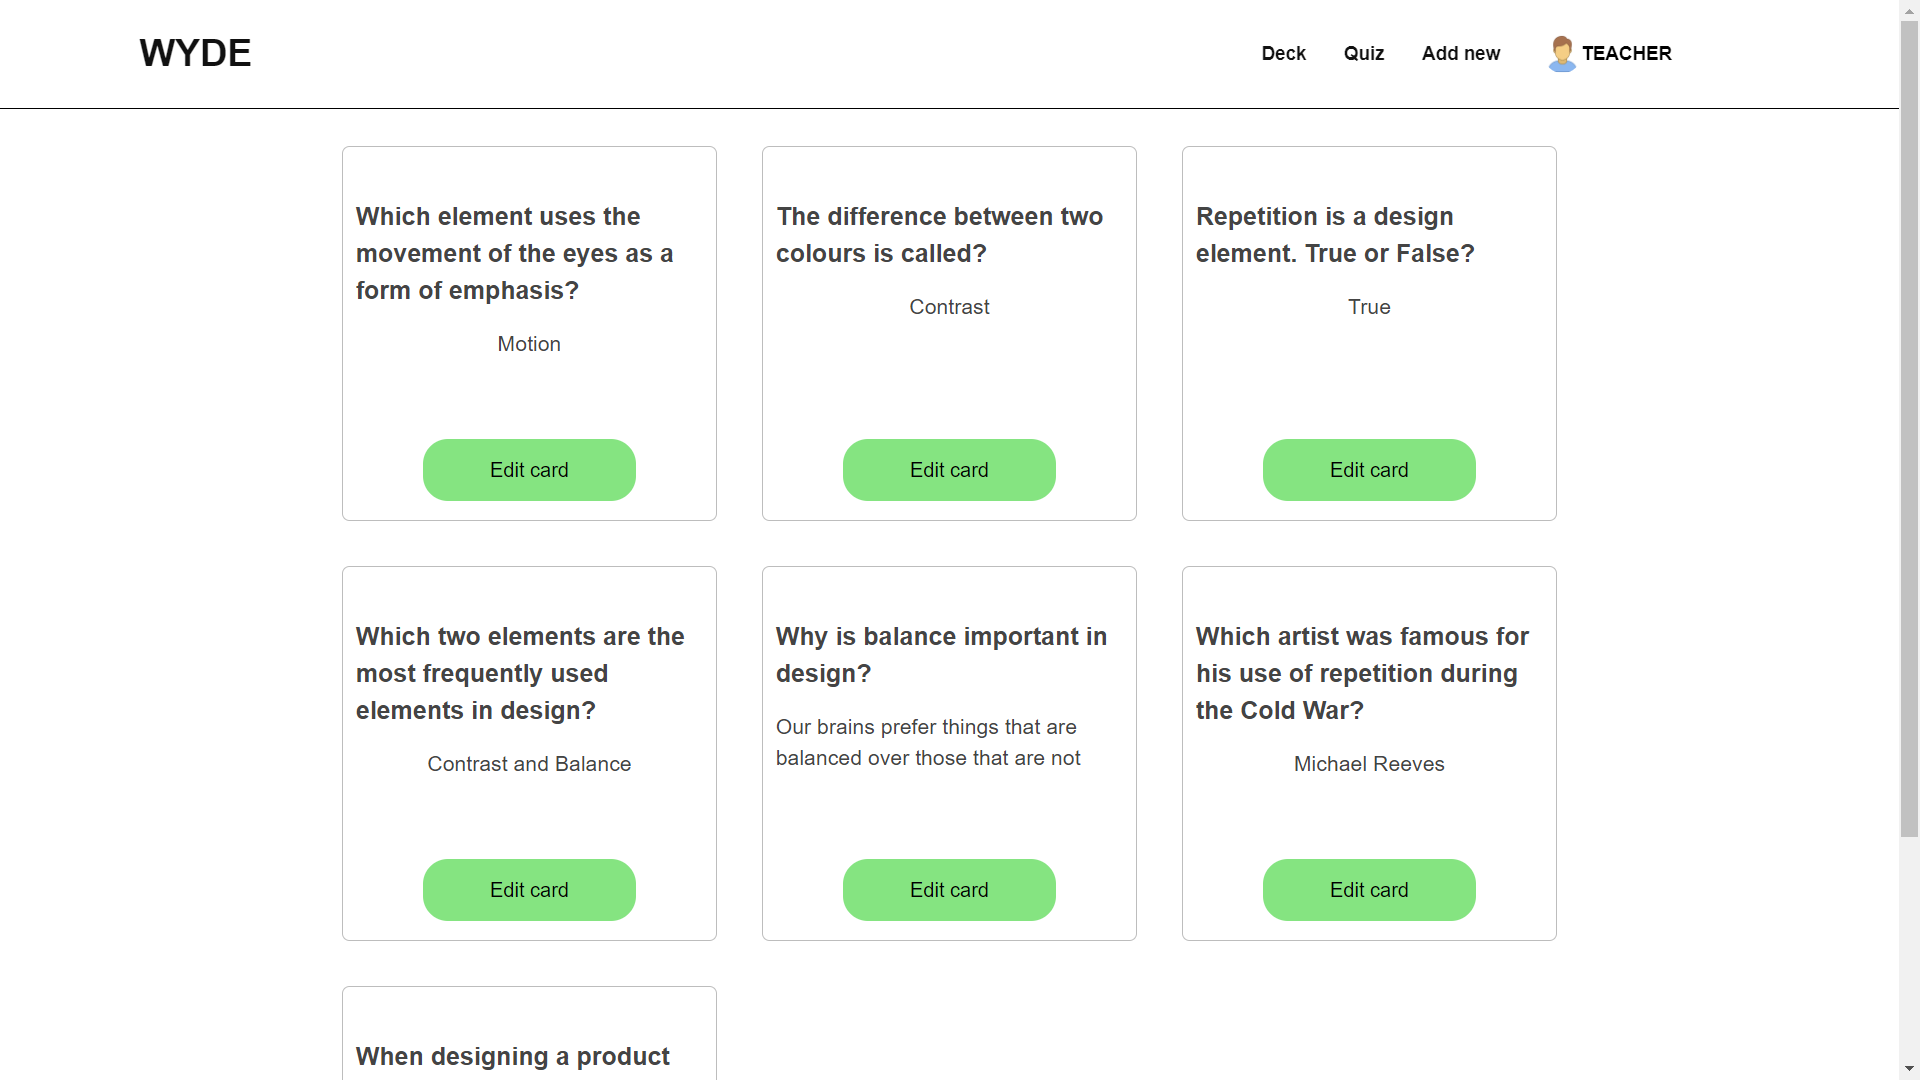1920x1080 pixels.
Task: Click the teacher avatar icon
Action: 1561,54
